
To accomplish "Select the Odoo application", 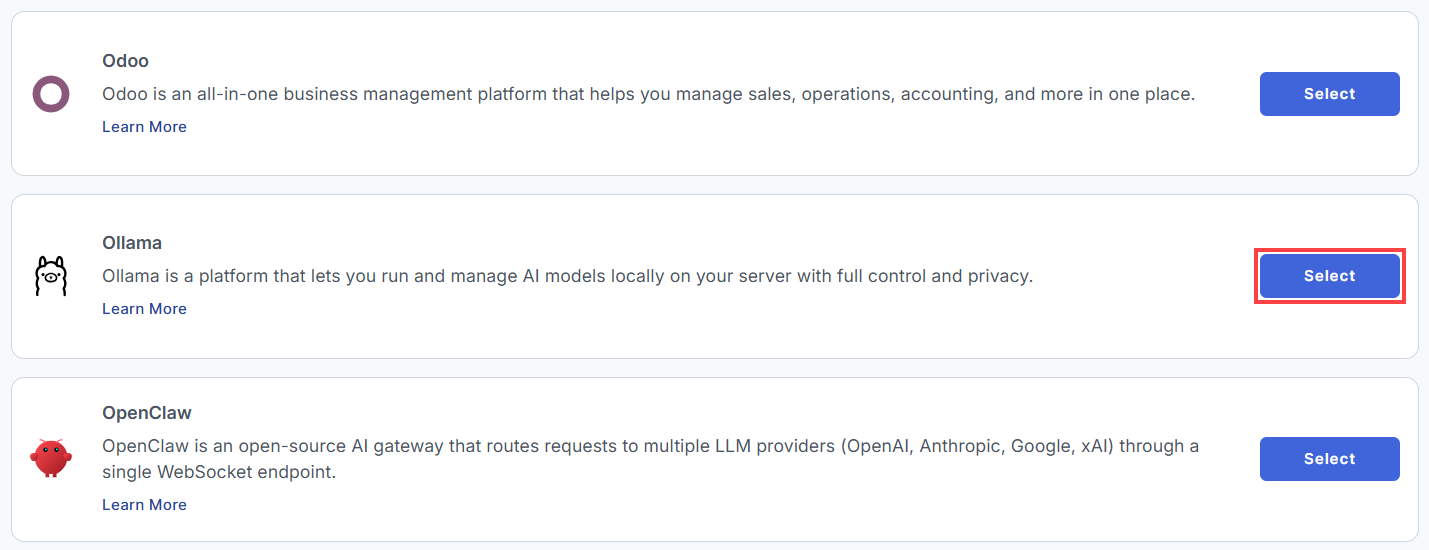I will click(x=1329, y=94).
